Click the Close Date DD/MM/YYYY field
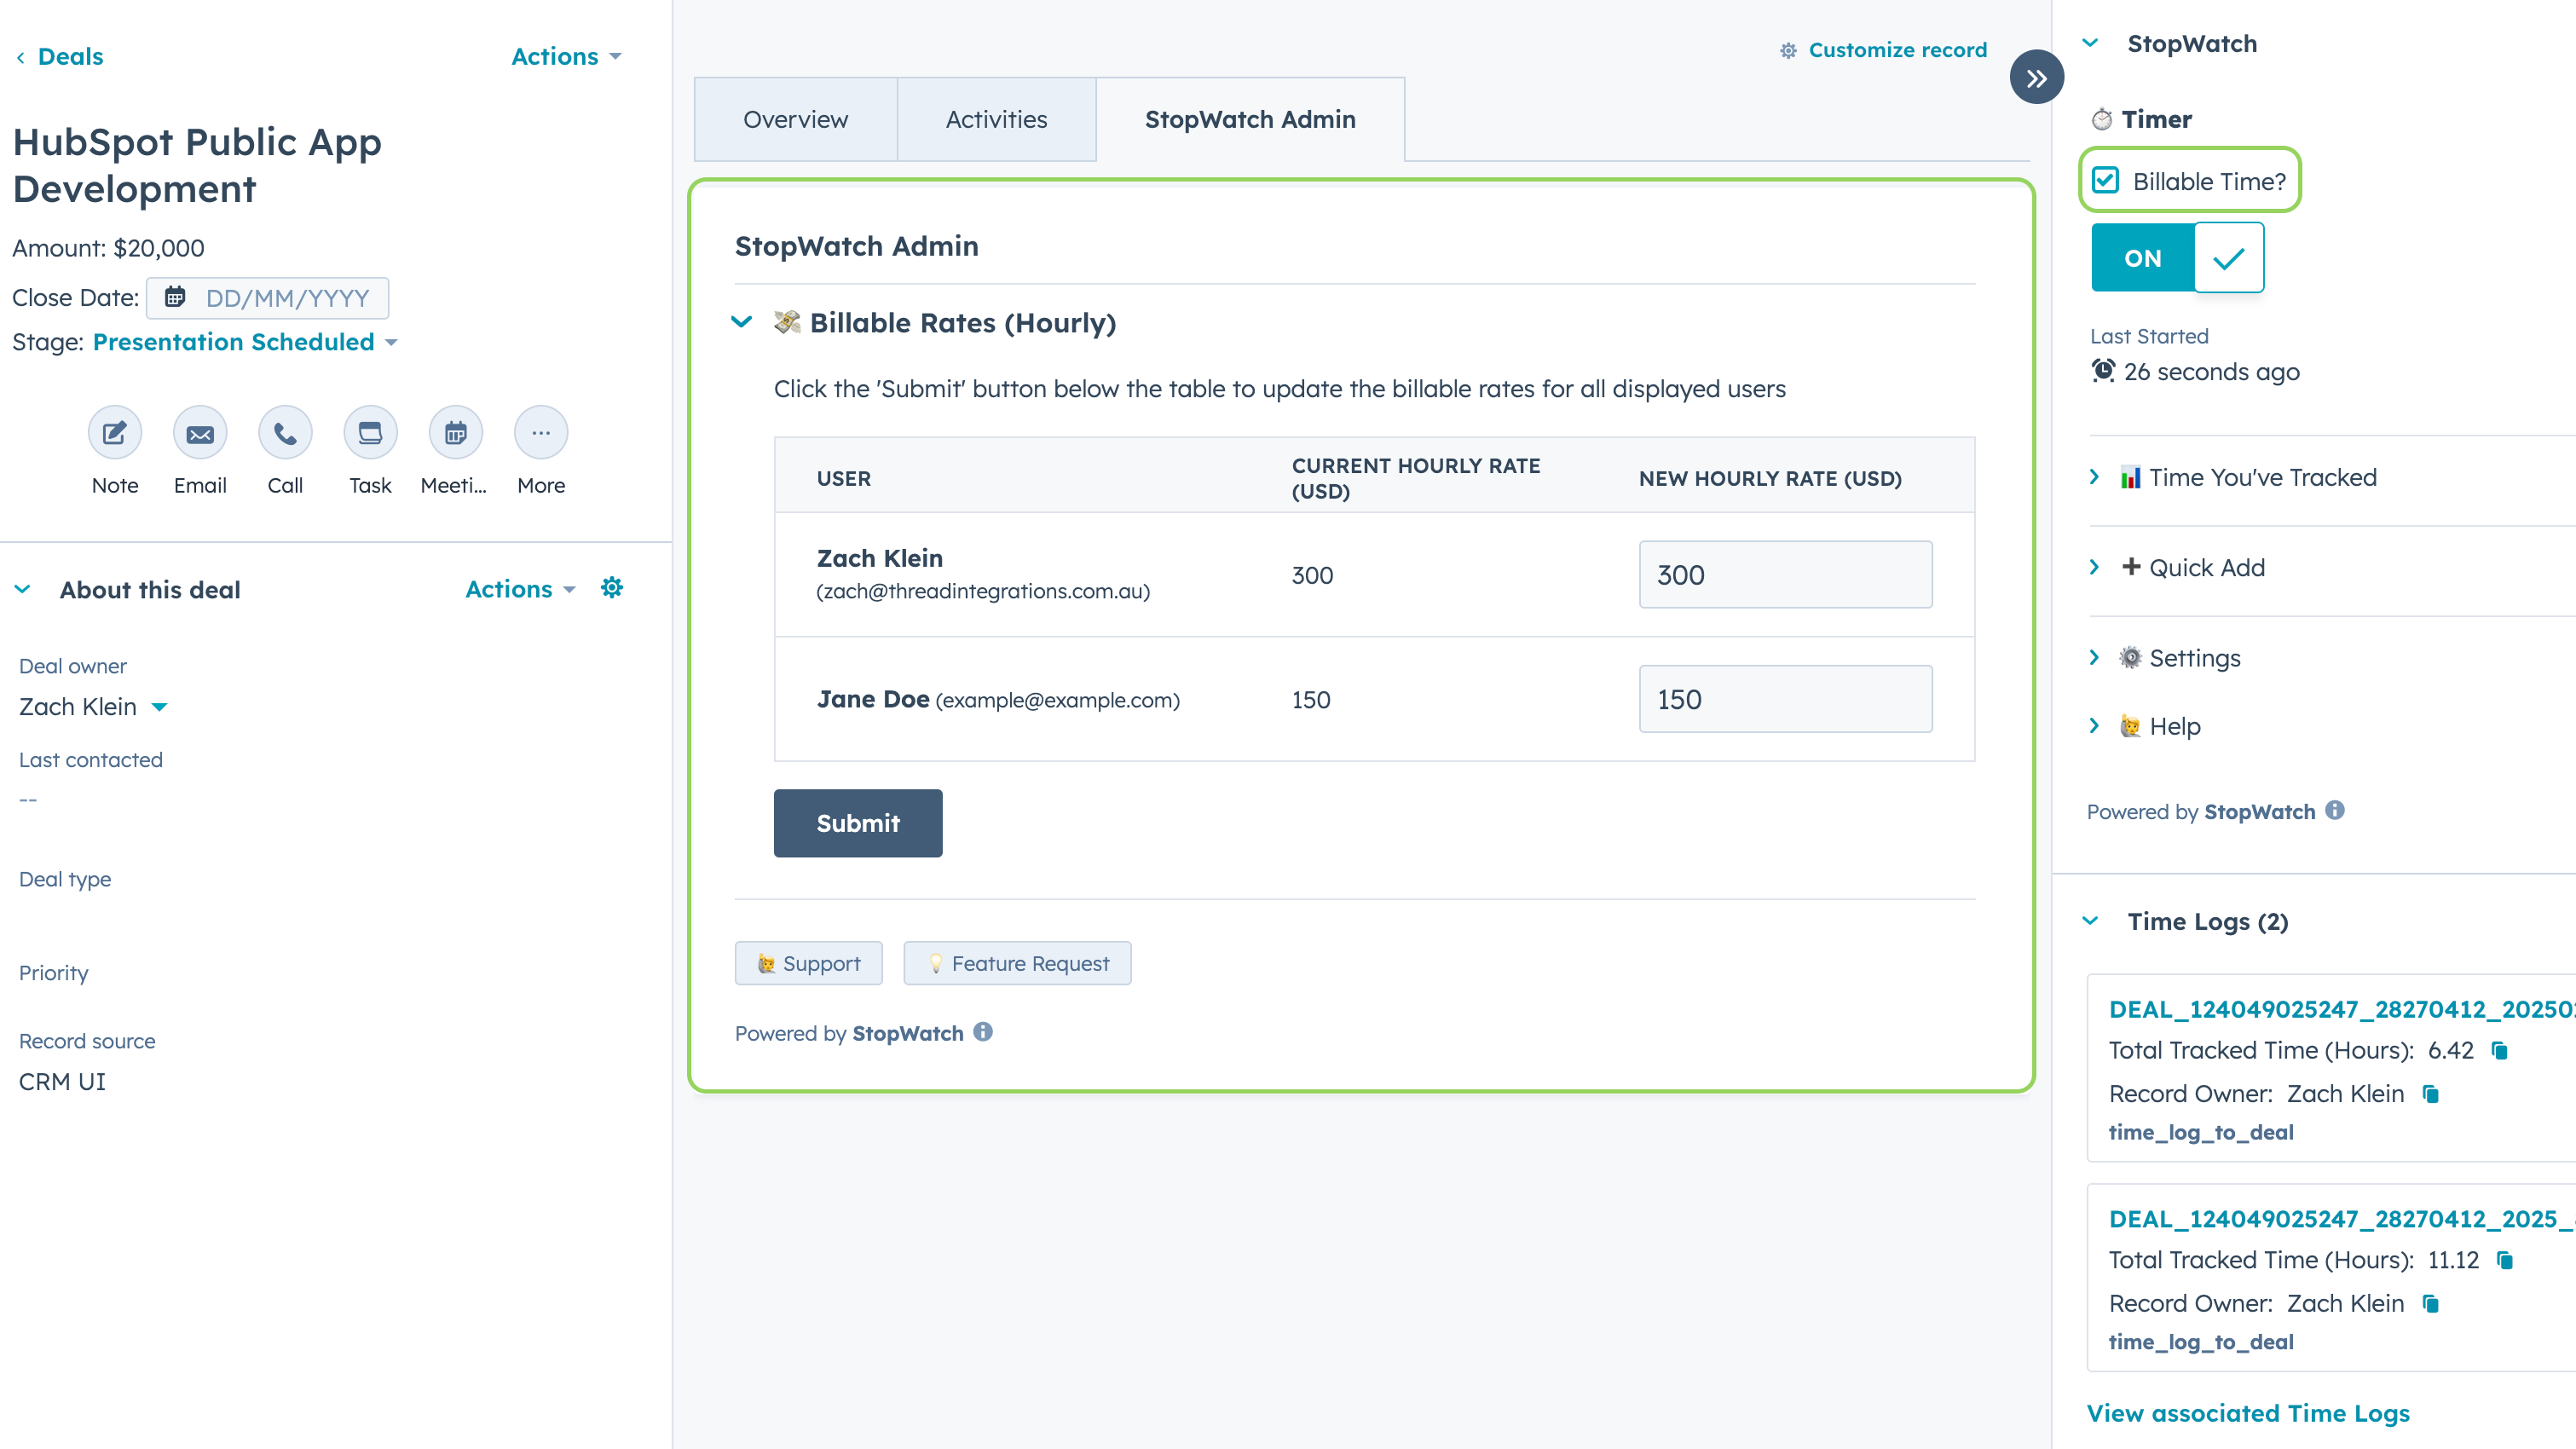Viewport: 2576px width, 1449px height. (268, 298)
